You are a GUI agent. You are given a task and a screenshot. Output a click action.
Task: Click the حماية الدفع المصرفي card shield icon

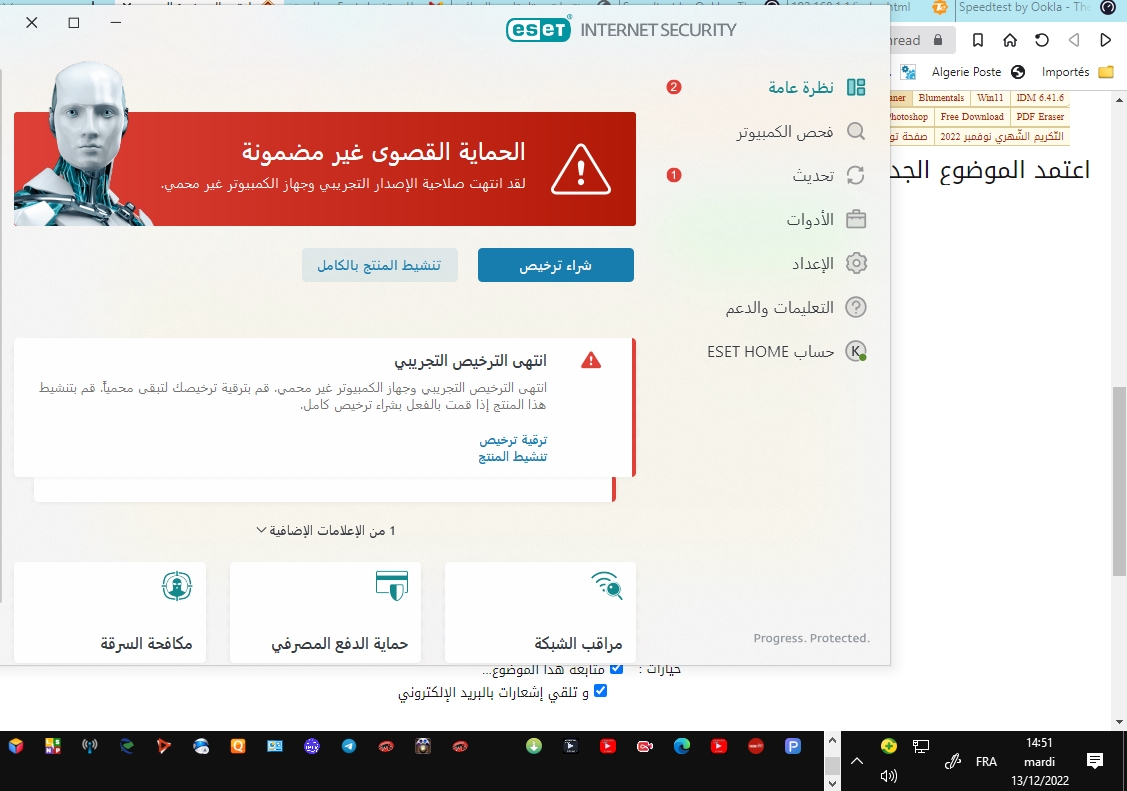pos(392,586)
